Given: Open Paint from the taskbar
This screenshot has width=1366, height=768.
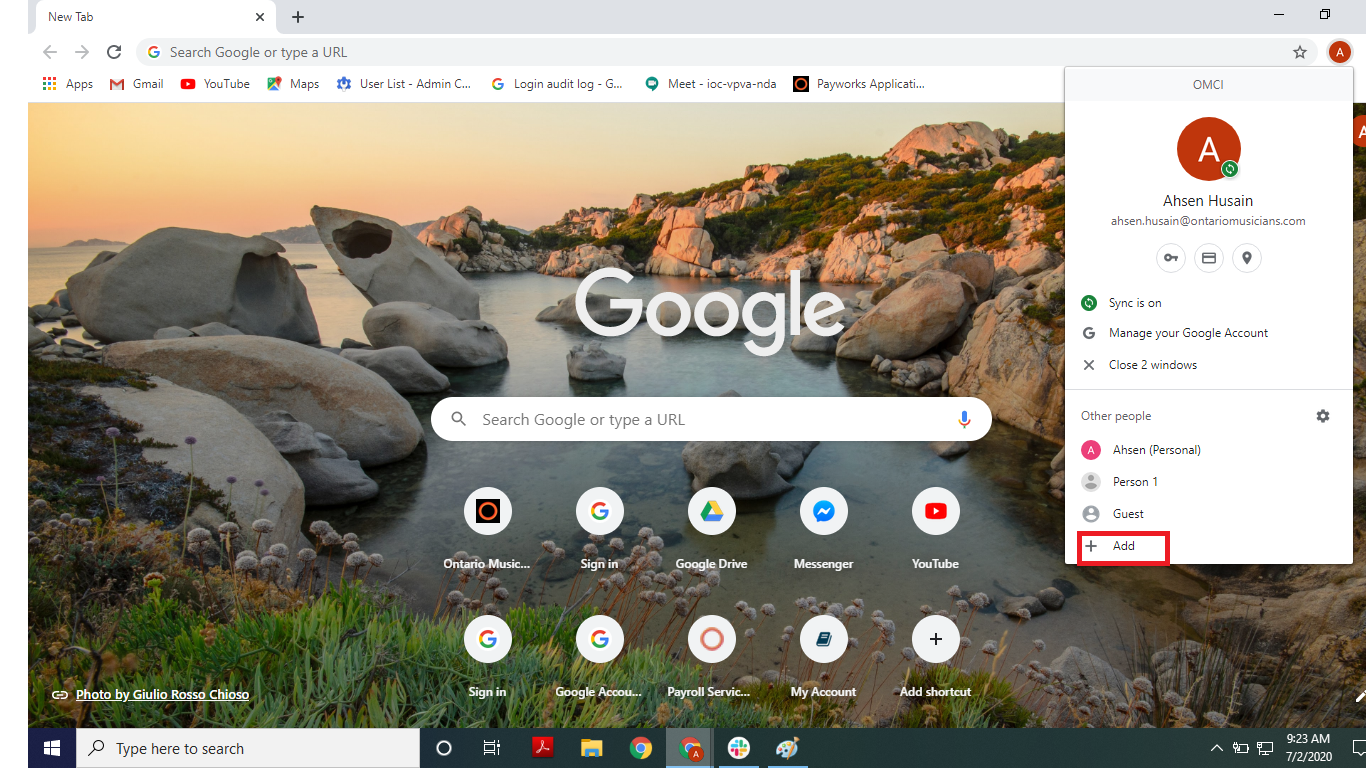Looking at the screenshot, I should click(788, 748).
